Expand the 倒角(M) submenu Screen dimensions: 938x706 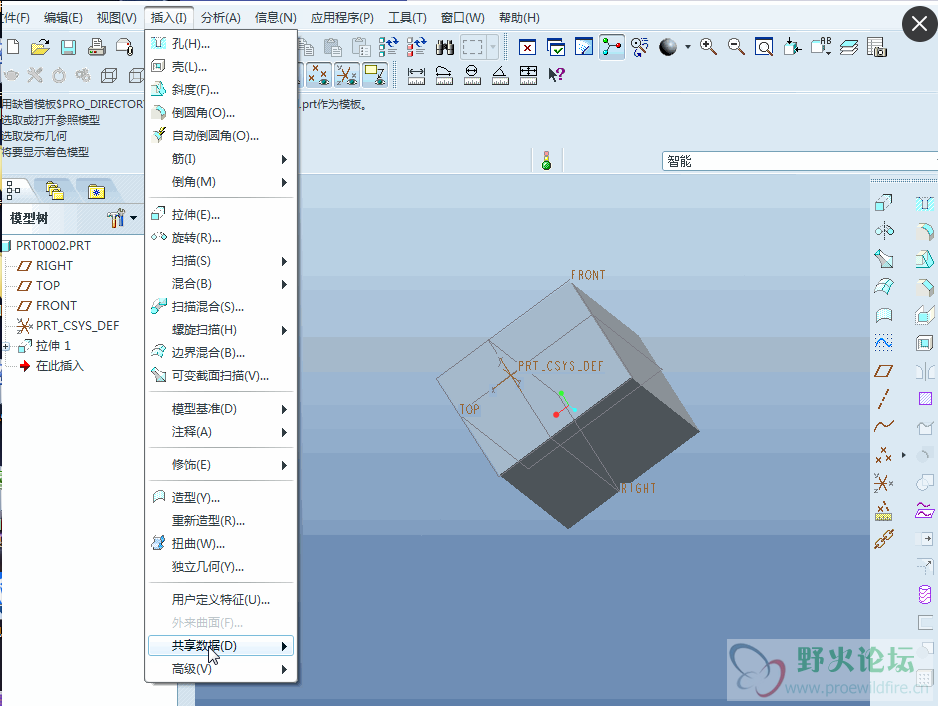point(221,182)
